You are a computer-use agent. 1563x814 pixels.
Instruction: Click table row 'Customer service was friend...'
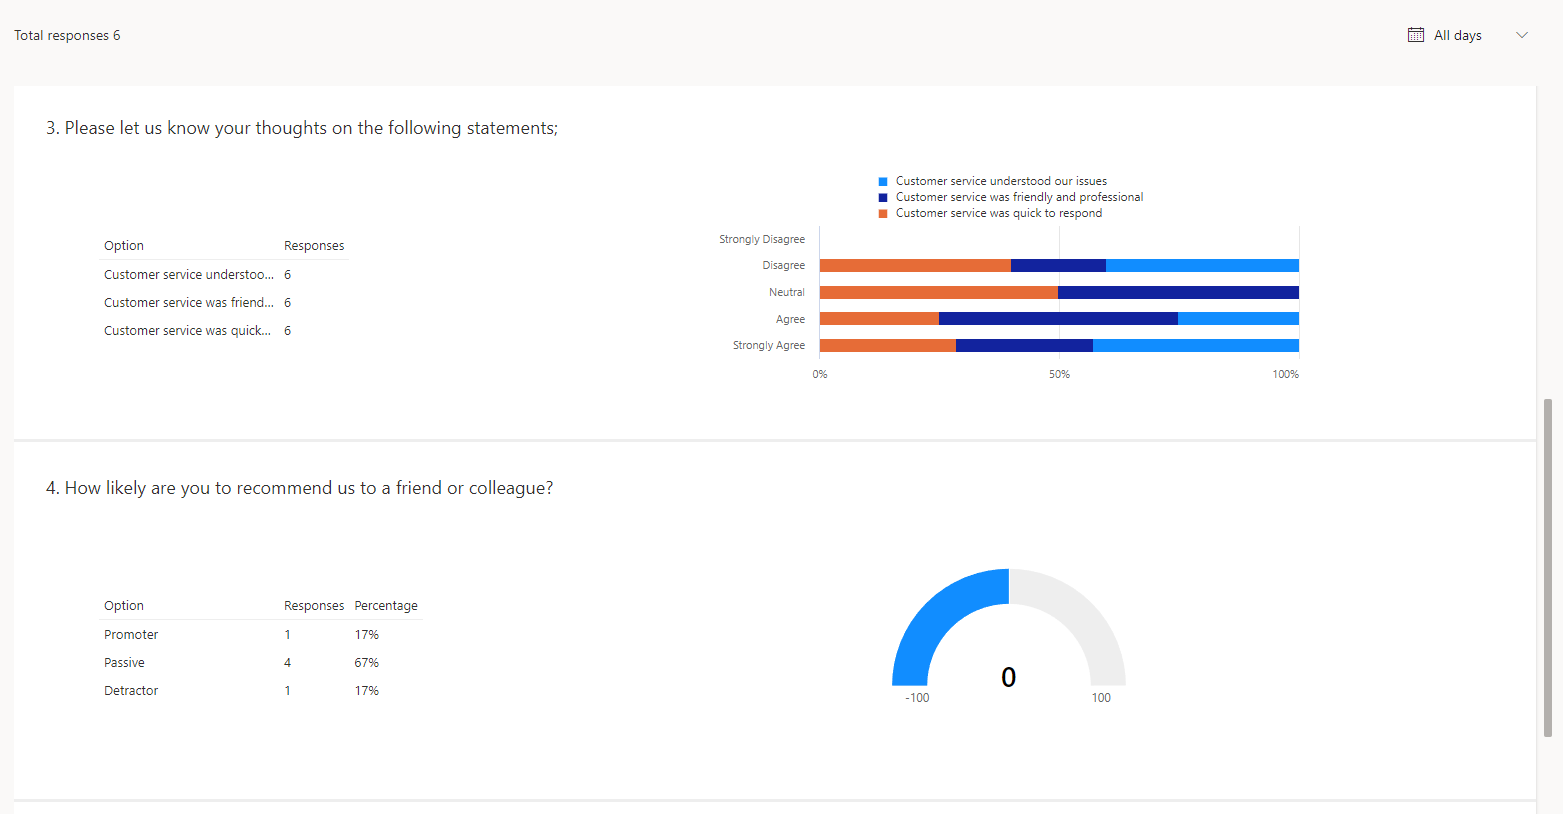click(x=224, y=302)
